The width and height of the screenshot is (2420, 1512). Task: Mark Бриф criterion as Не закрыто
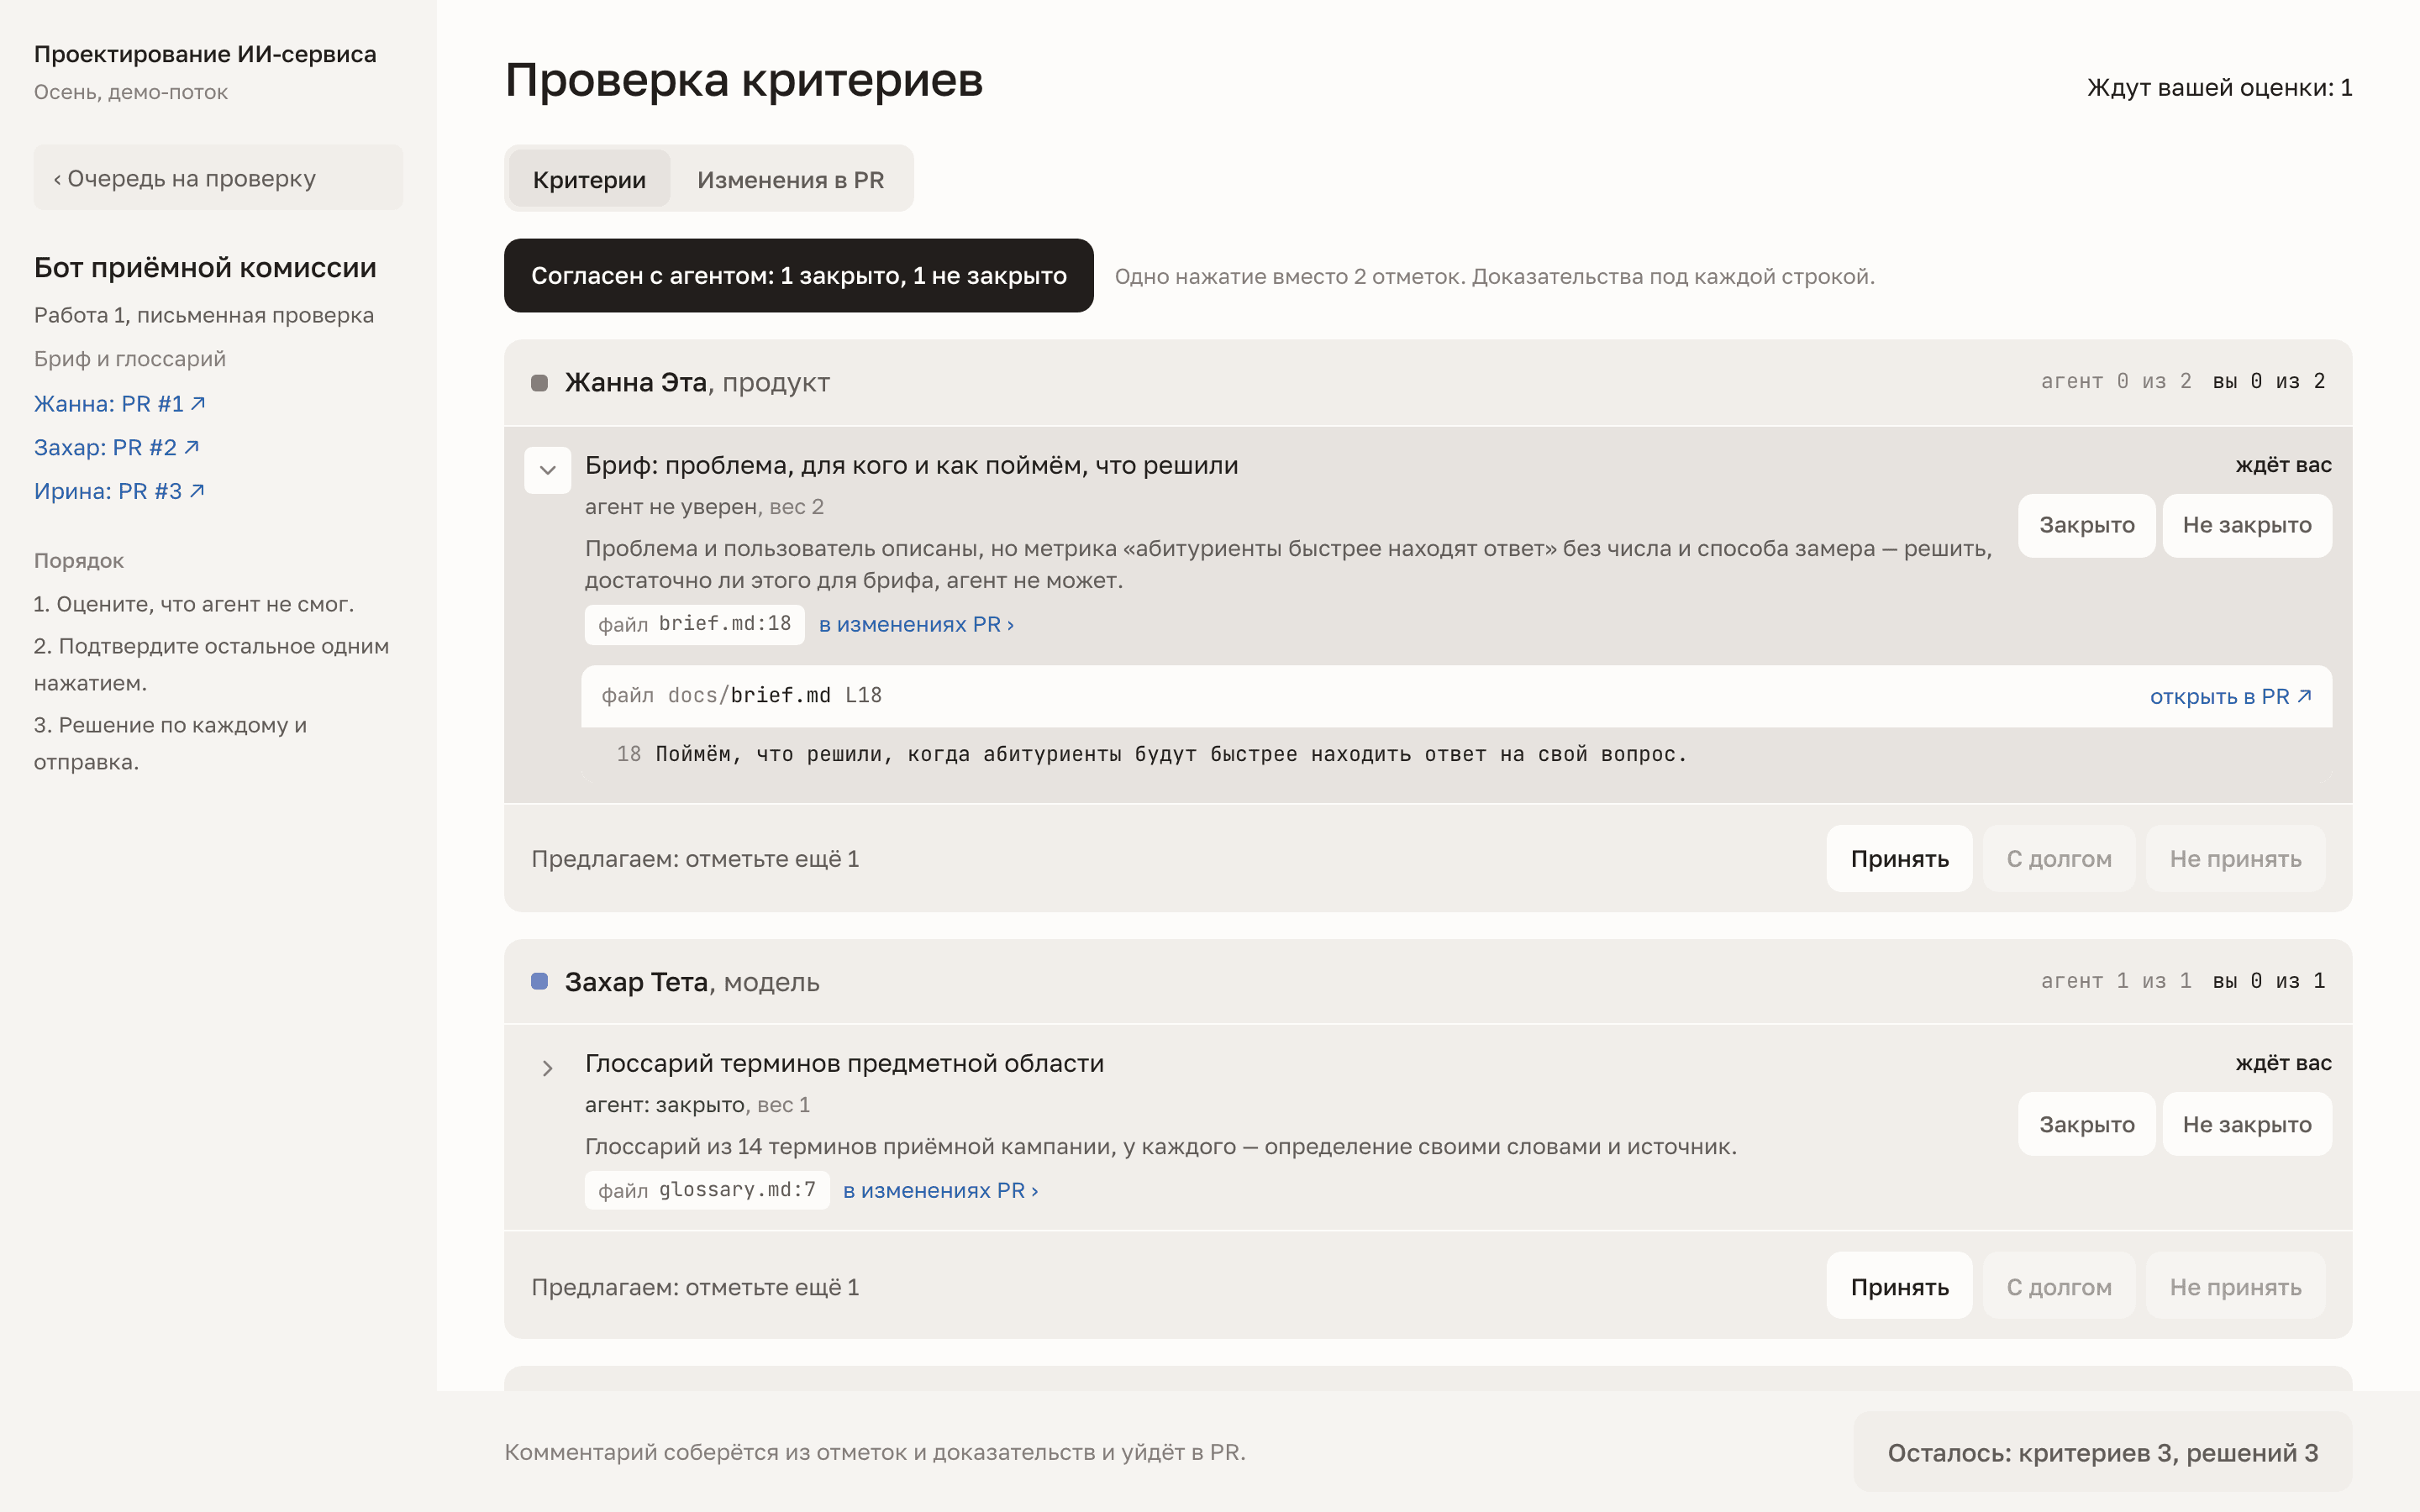[x=2246, y=525]
